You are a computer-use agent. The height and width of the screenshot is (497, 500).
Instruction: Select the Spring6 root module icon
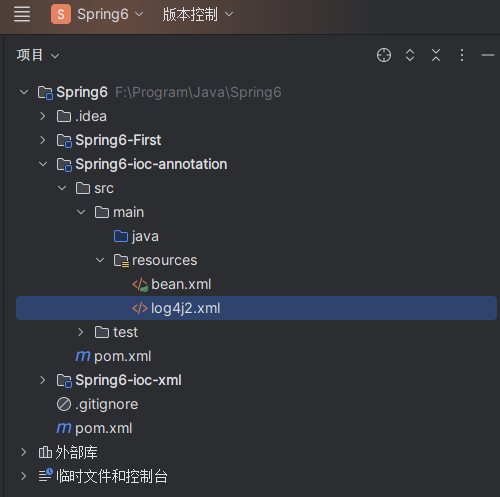click(45, 93)
